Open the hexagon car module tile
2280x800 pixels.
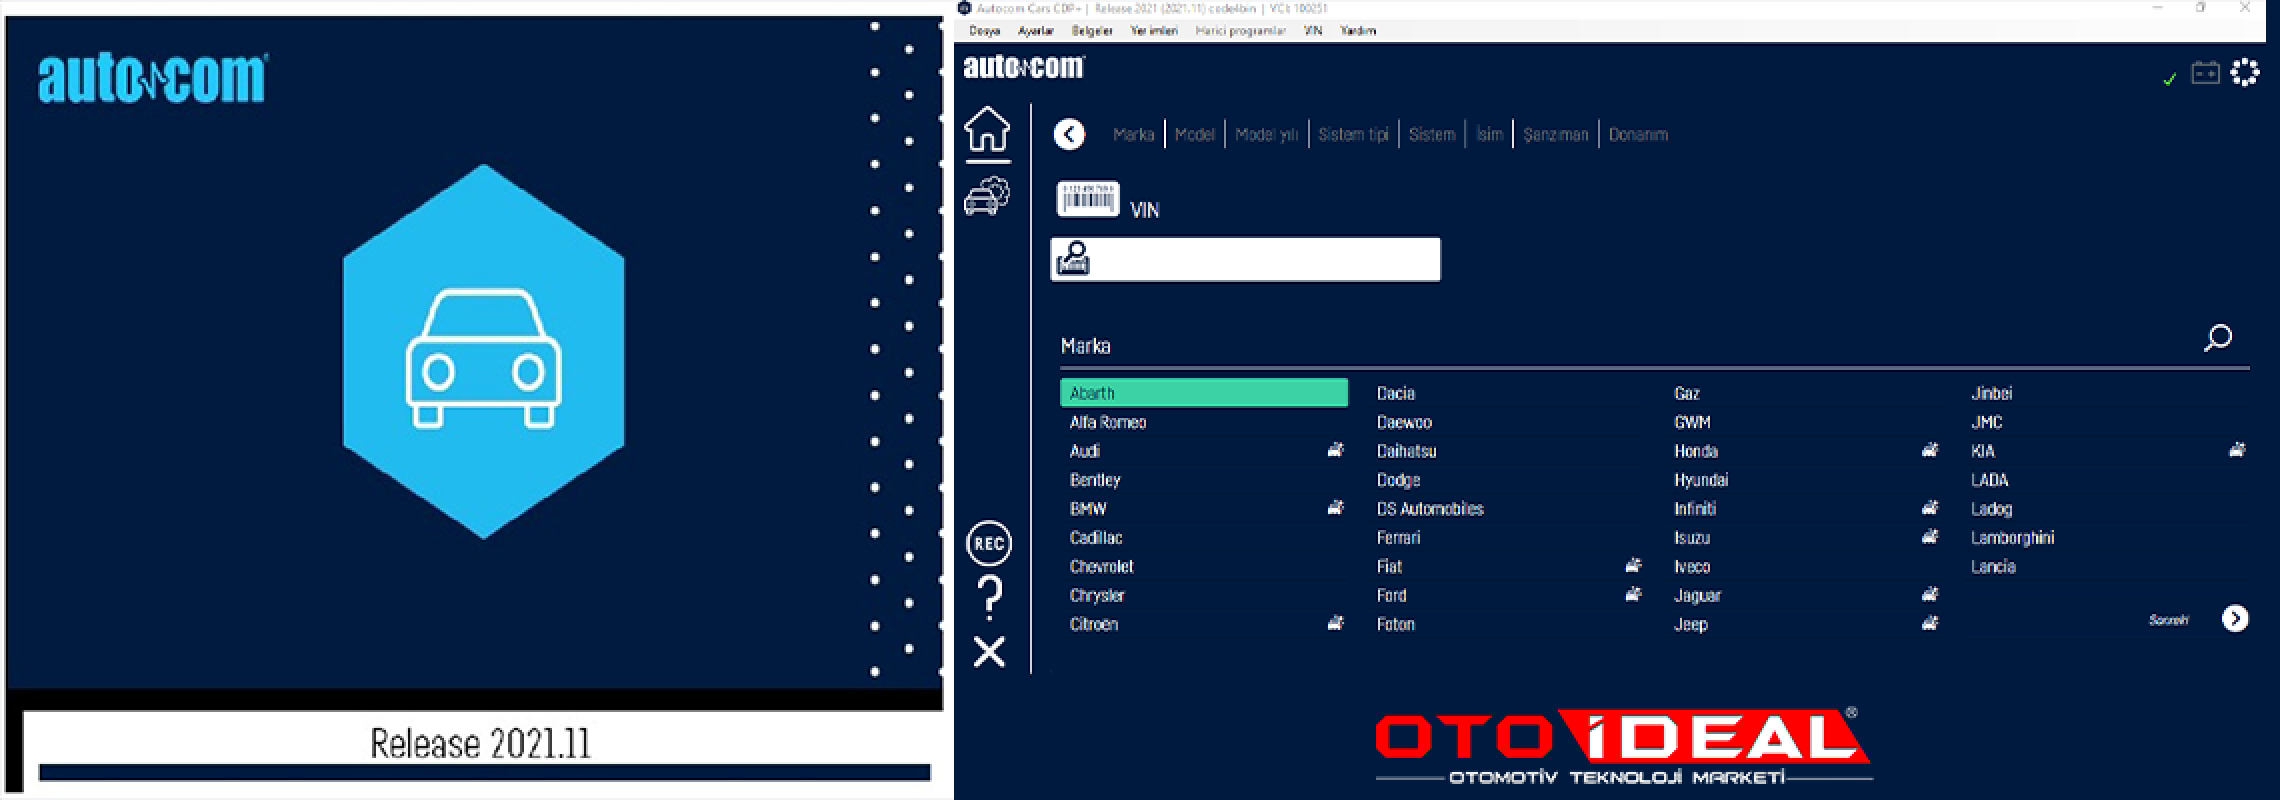[x=484, y=352]
